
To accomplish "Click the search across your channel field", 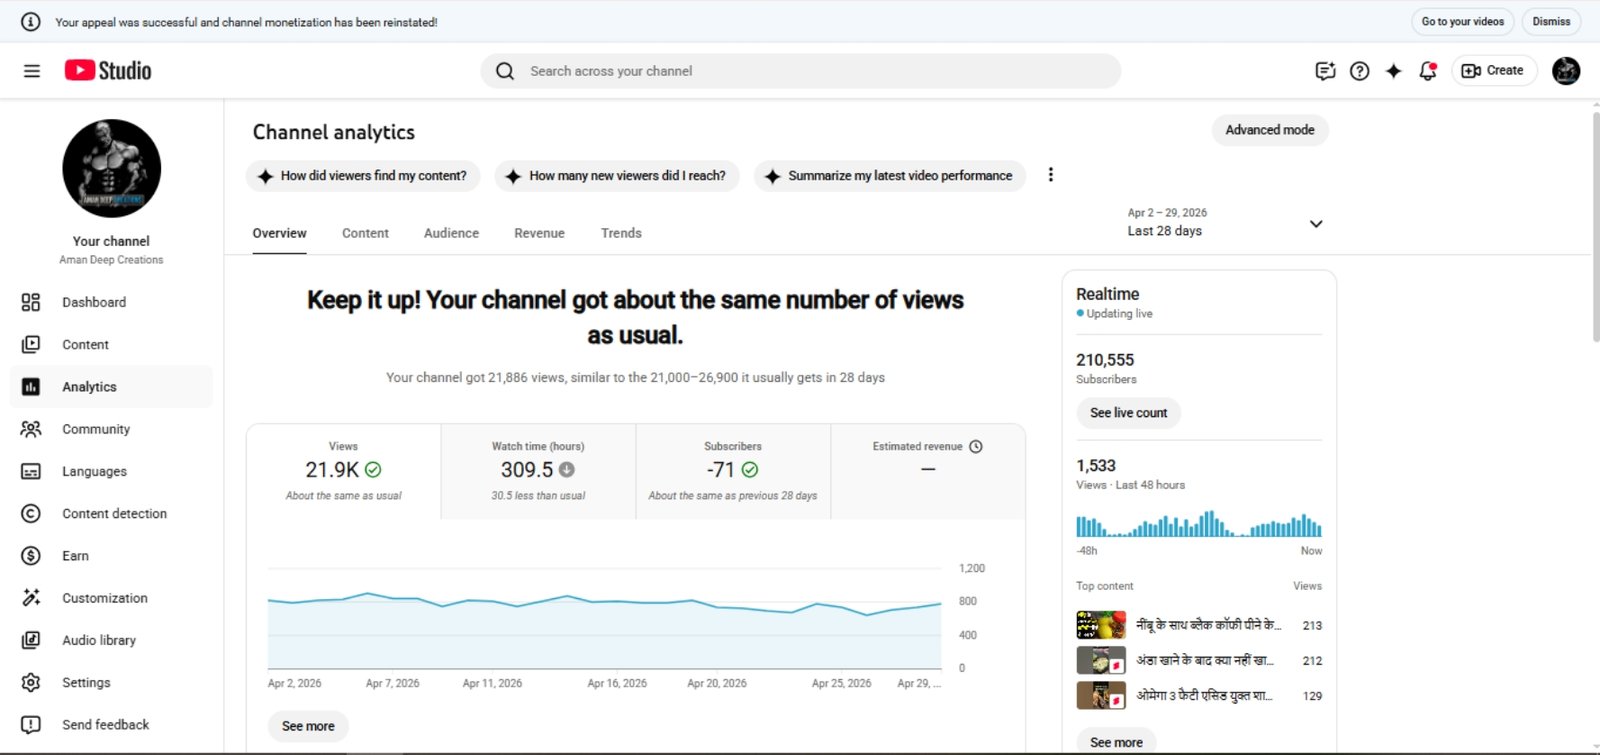I will click(800, 71).
